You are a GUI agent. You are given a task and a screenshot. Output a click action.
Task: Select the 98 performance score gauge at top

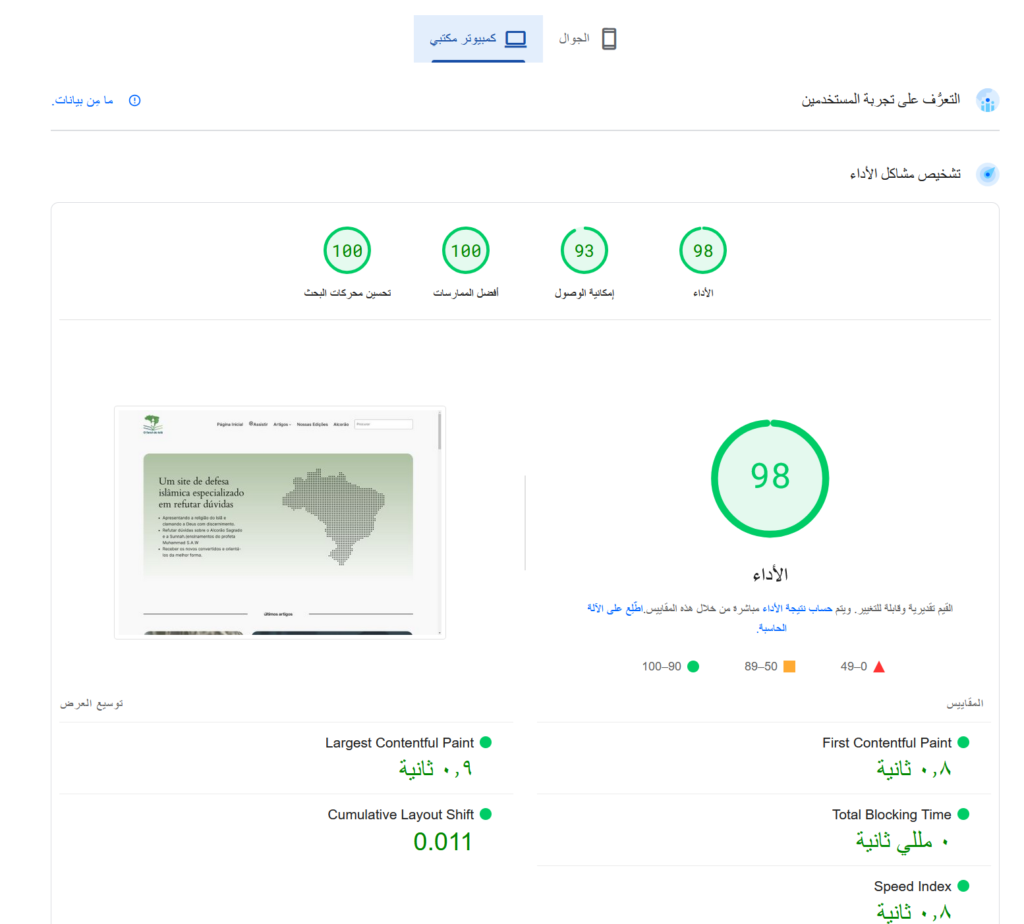coord(703,250)
